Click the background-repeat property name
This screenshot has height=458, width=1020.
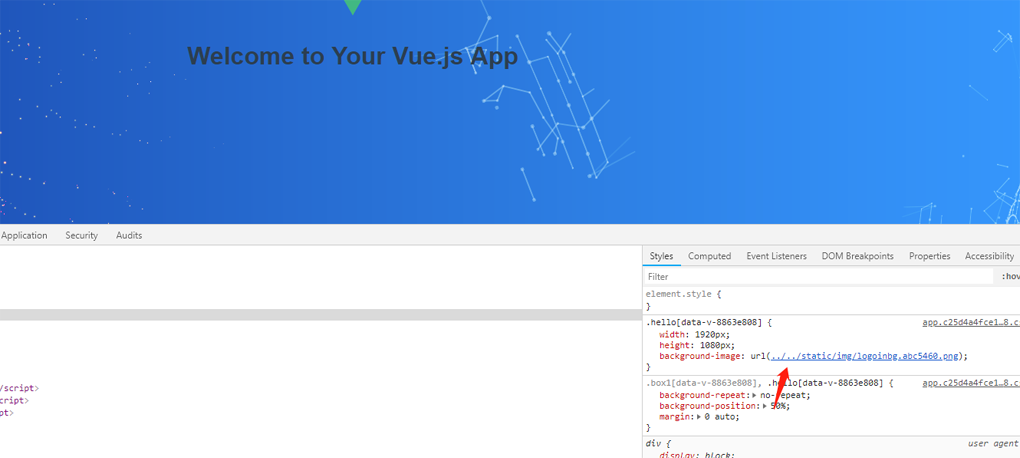(x=703, y=395)
